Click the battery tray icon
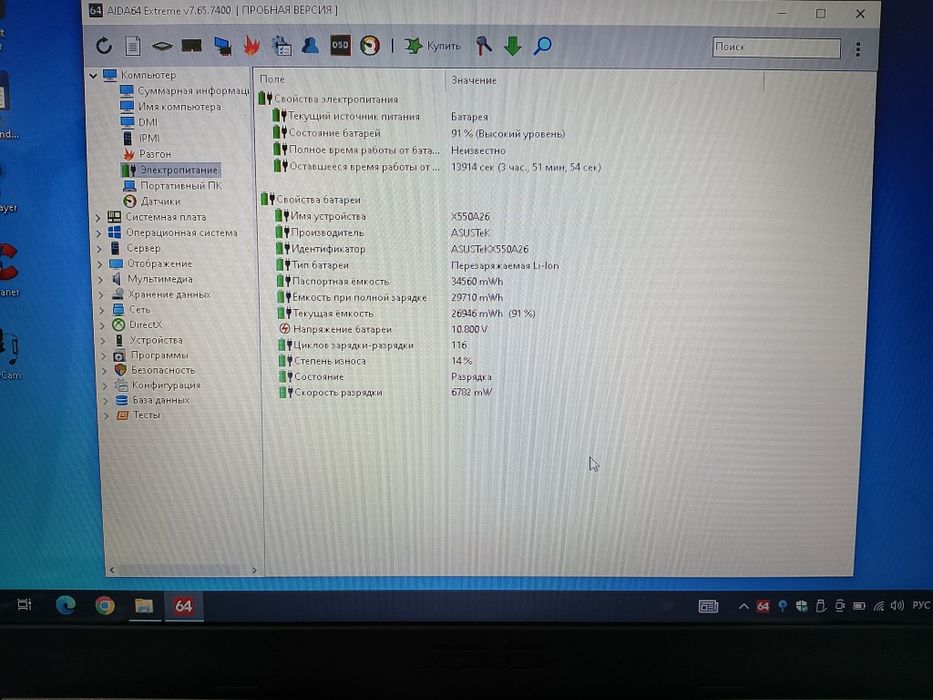933x700 pixels. [x=859, y=607]
